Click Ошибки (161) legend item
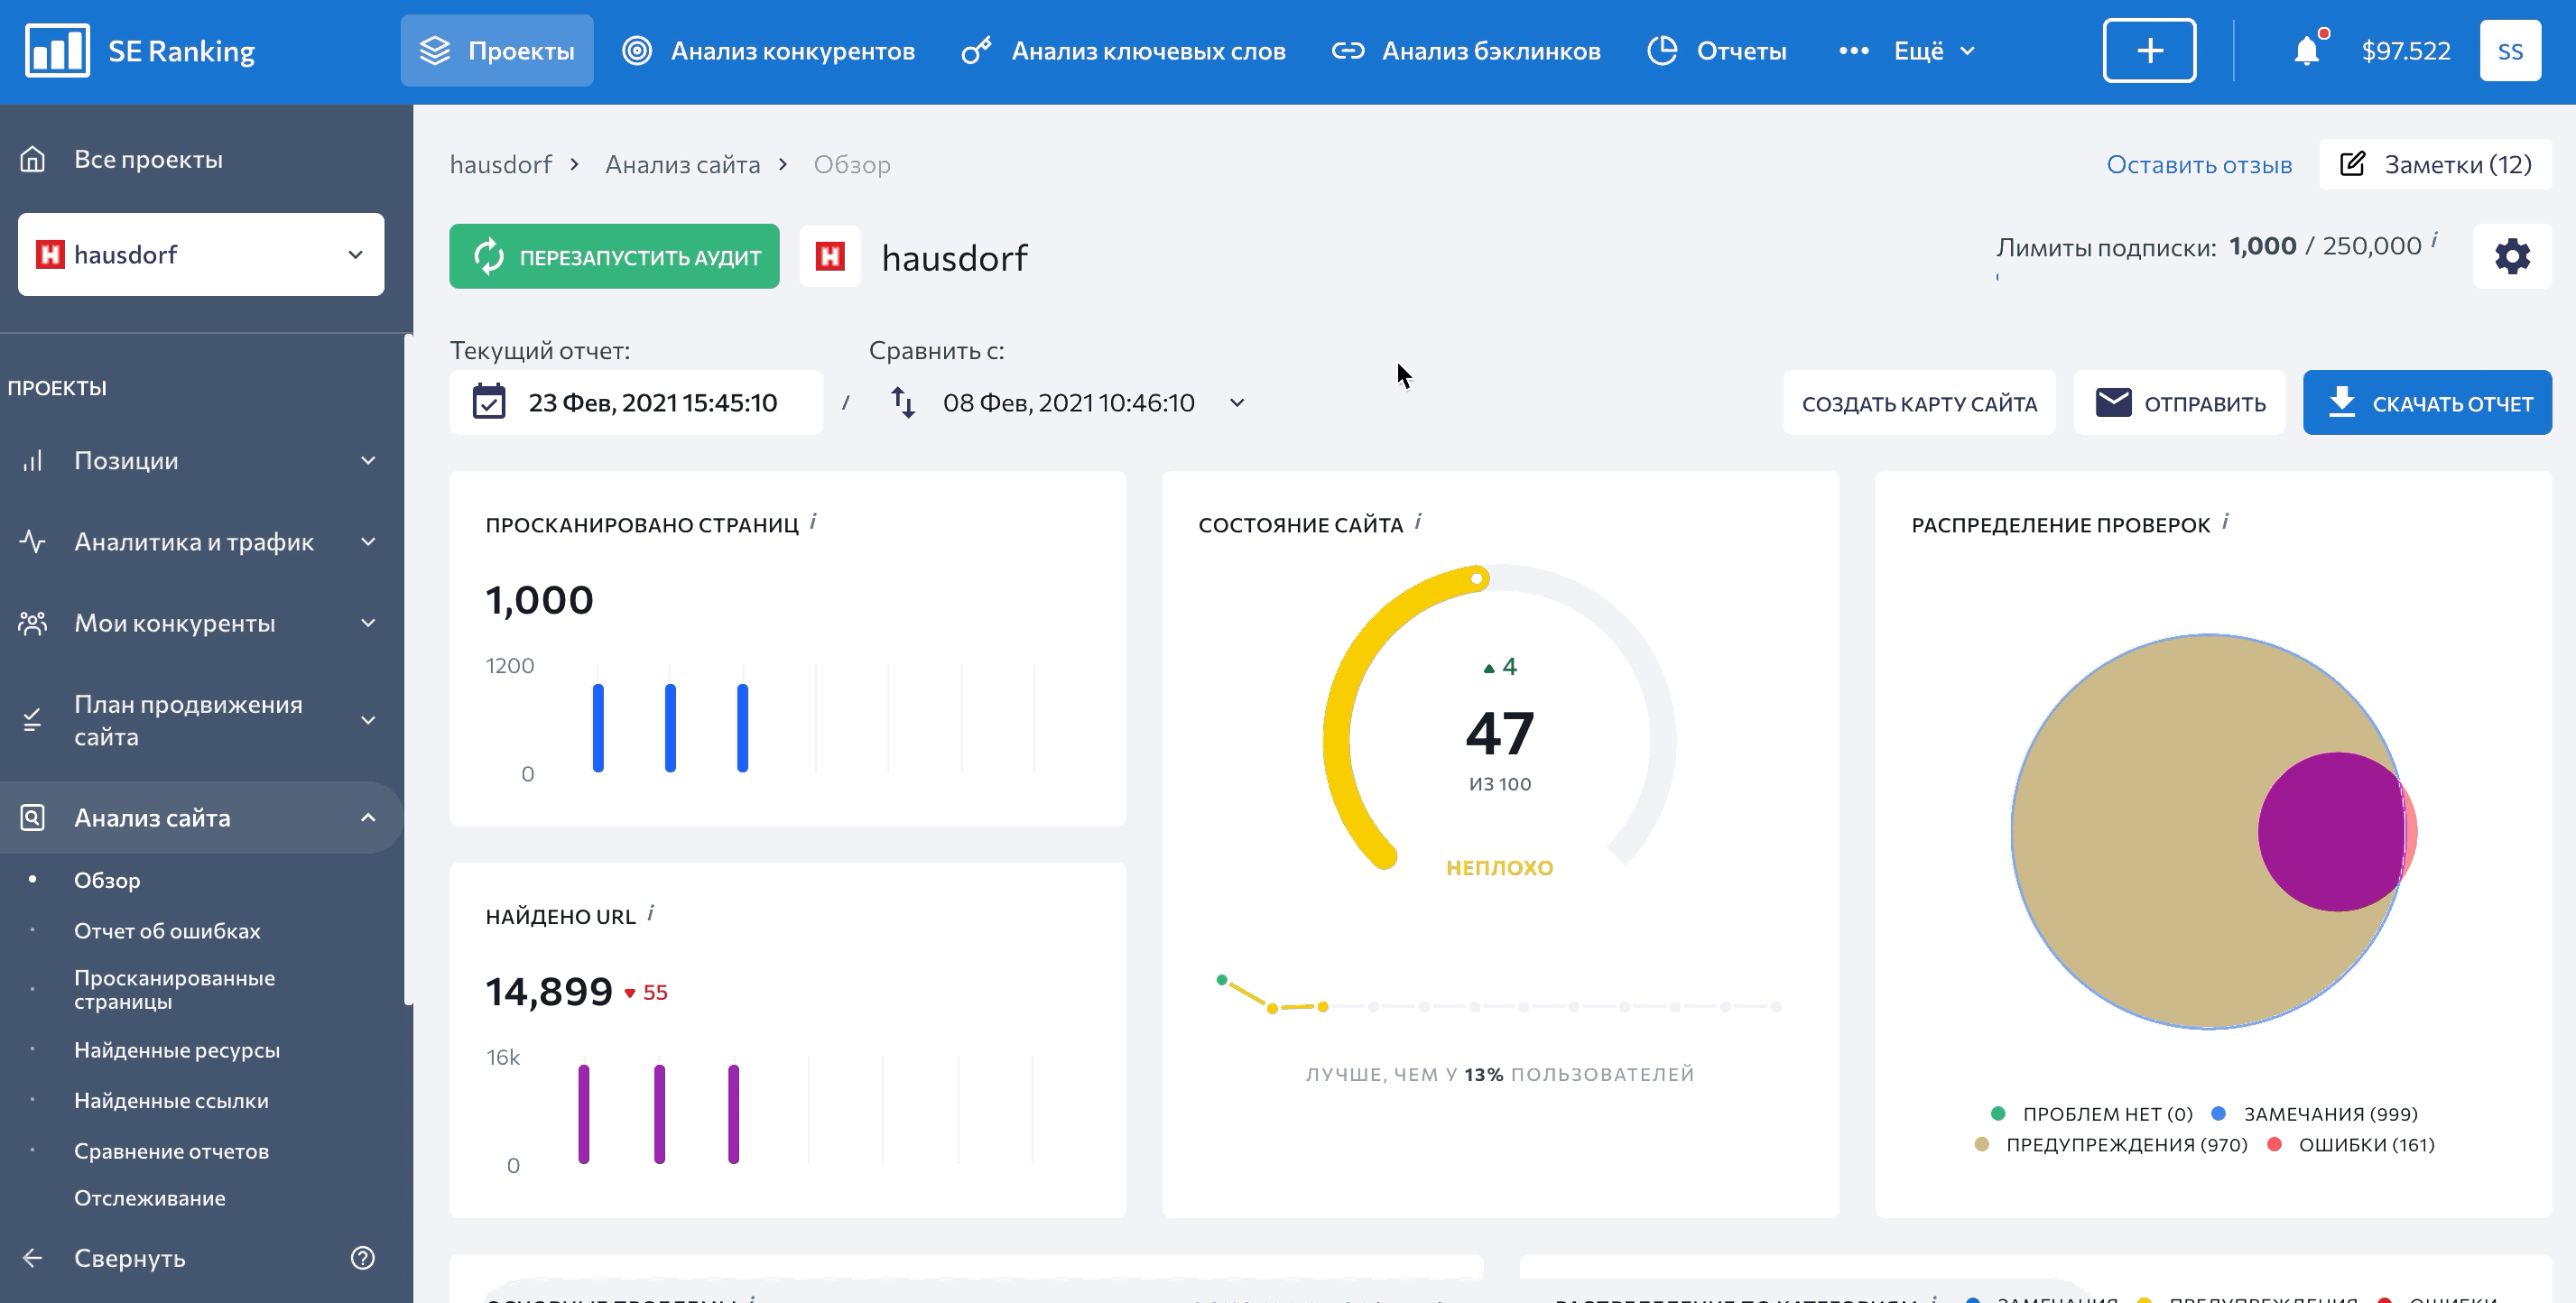Image resolution: width=2576 pixels, height=1303 pixels. [2353, 1144]
